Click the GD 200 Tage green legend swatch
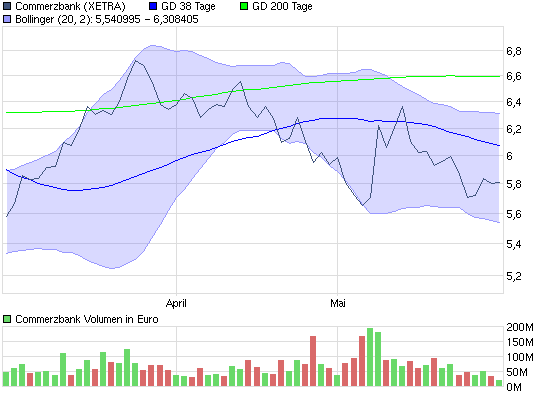The width and height of the screenshot is (545, 408). 244,6
